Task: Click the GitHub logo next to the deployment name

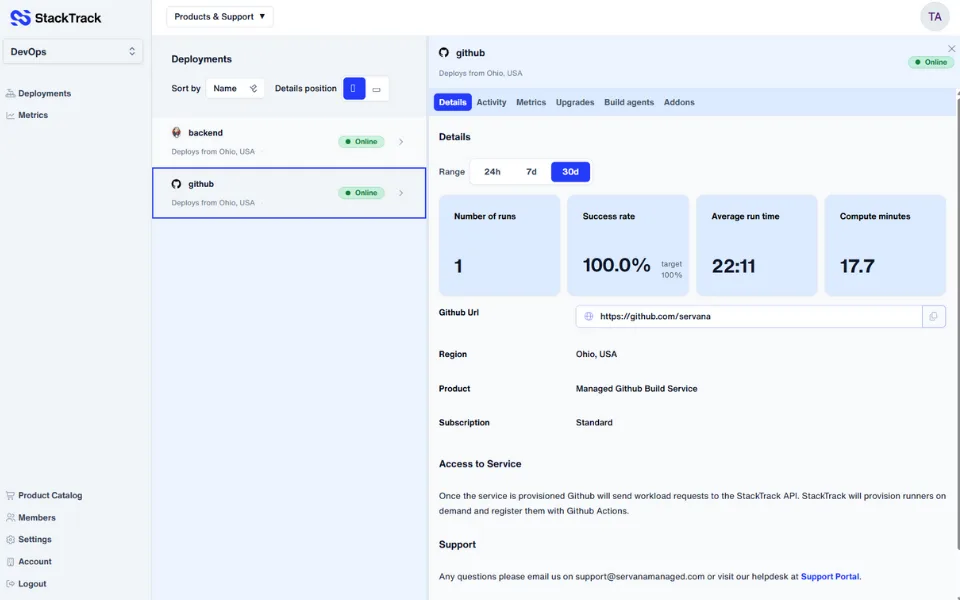Action: [x=443, y=52]
